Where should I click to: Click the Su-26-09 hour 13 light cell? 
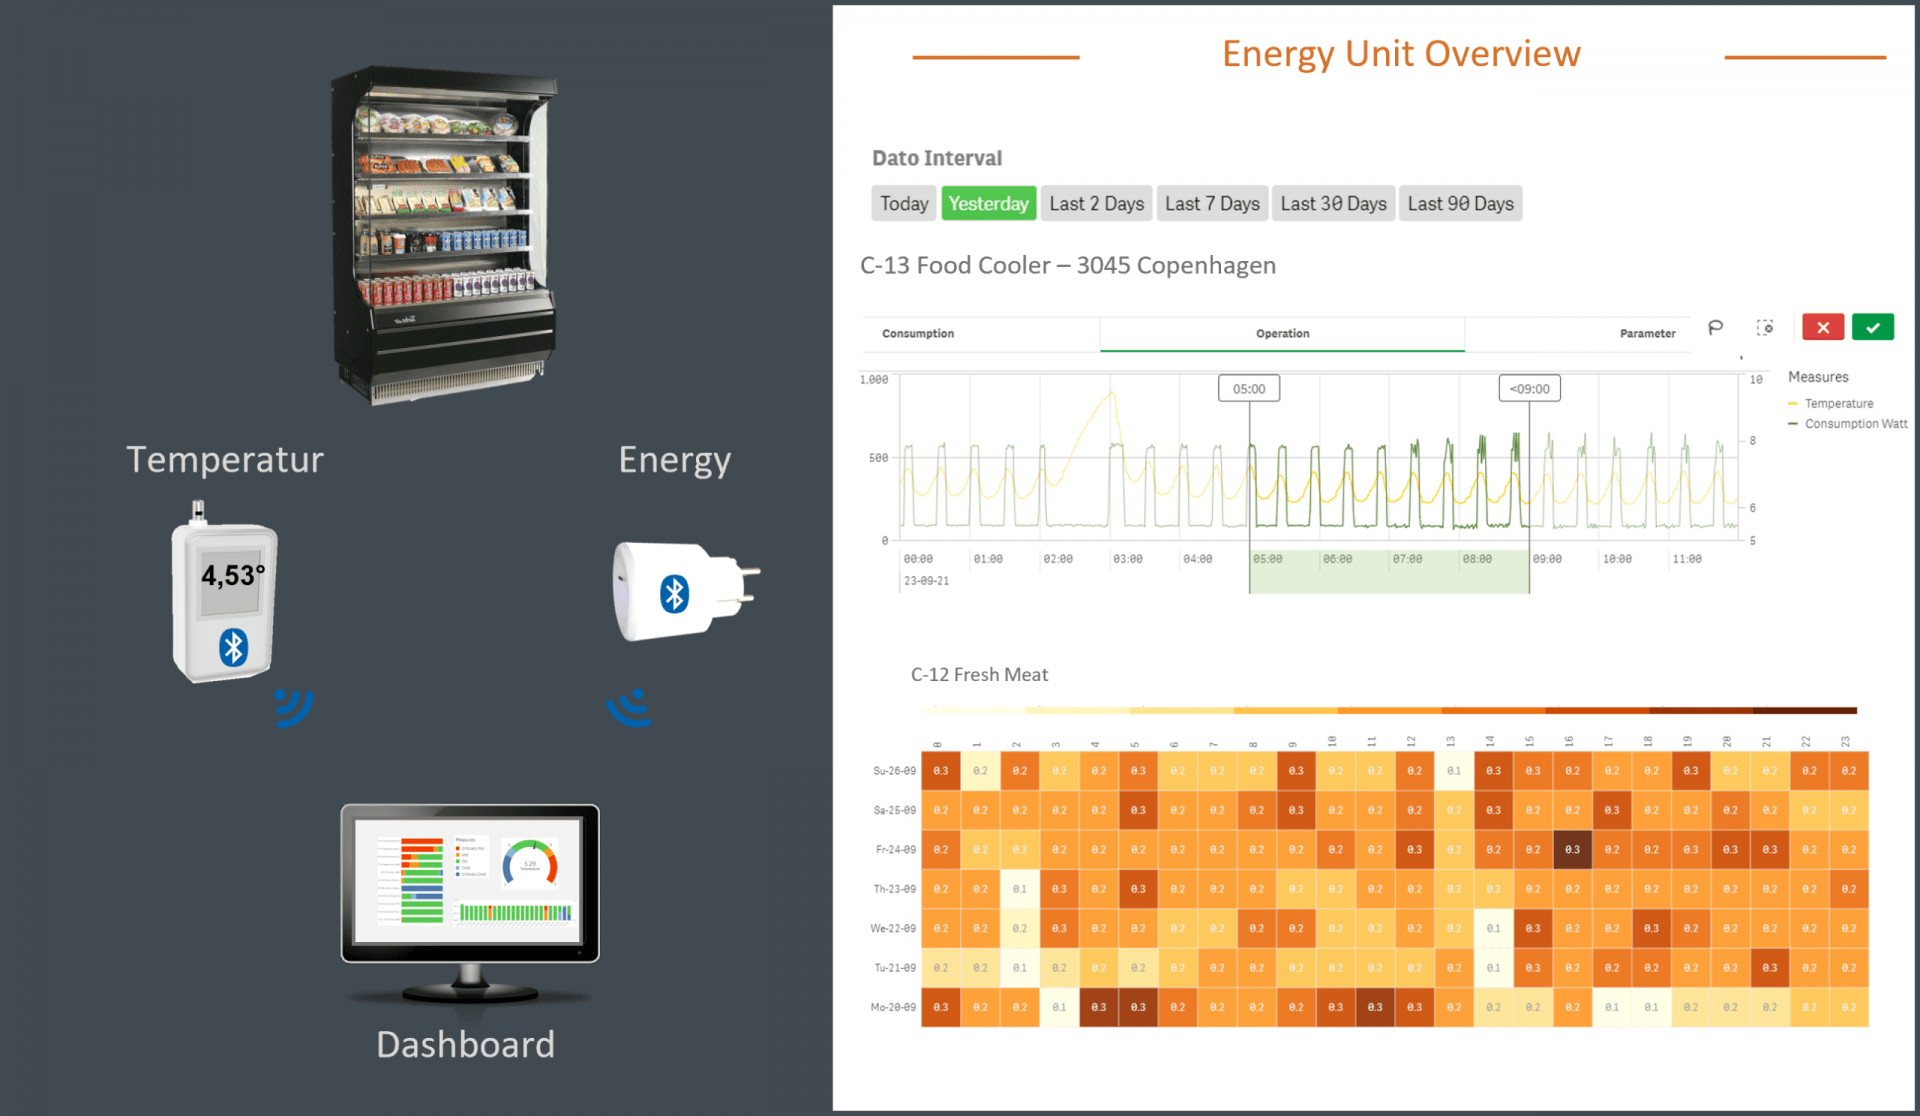1454,771
